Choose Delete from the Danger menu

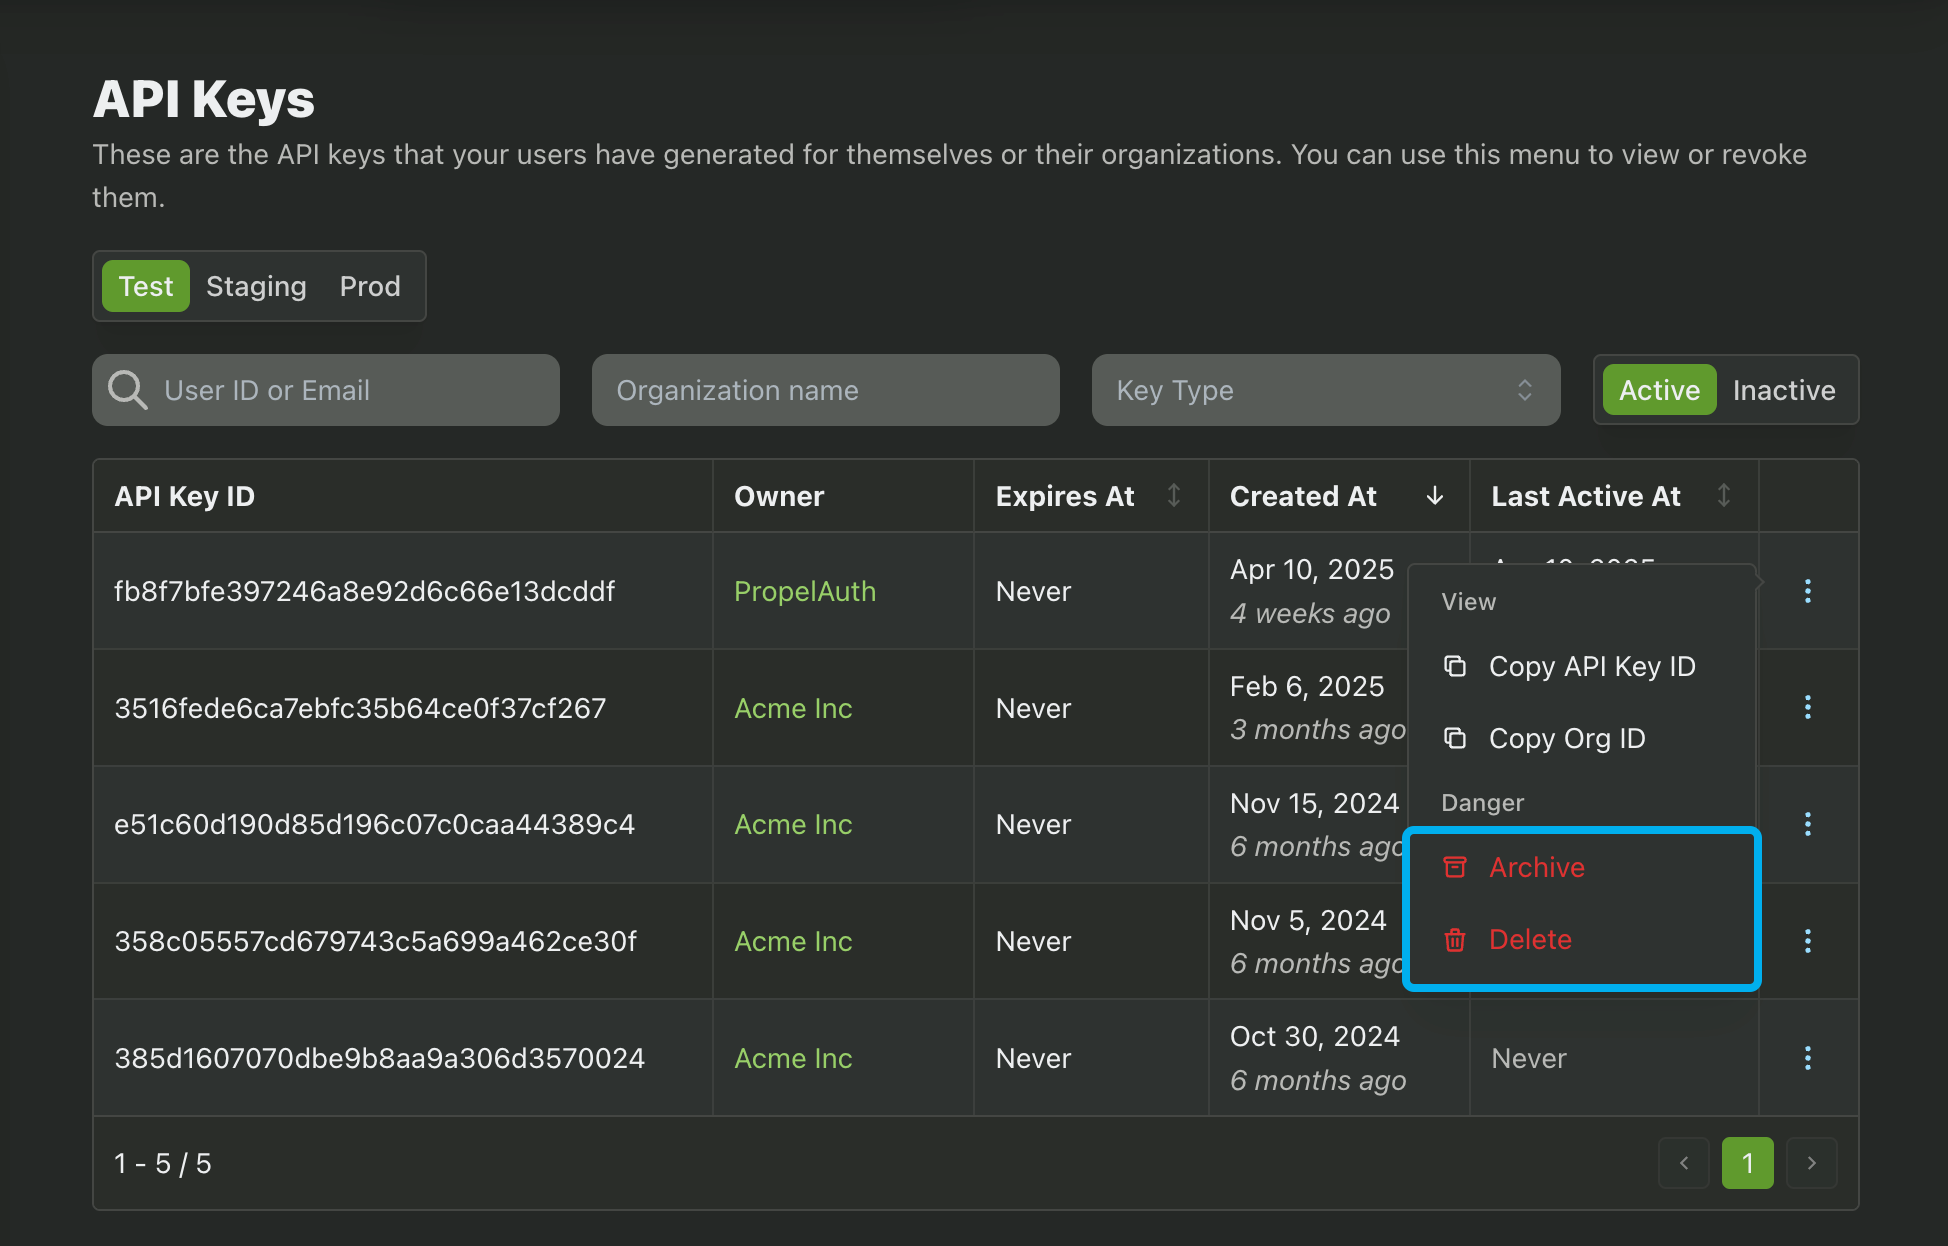[1582, 939]
